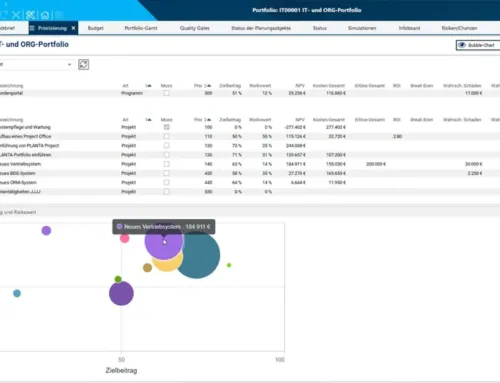Toggle Muss checkbox for the BDE-System row
The height and width of the screenshot is (383, 500).
(x=166, y=173)
